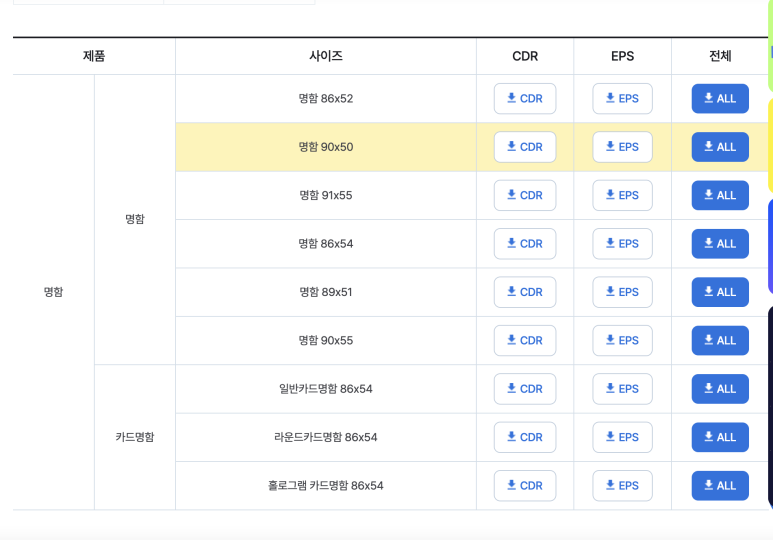Viewport: 773px width, 540px height.
Task: Click the 제품 column header
Action: click(94, 56)
